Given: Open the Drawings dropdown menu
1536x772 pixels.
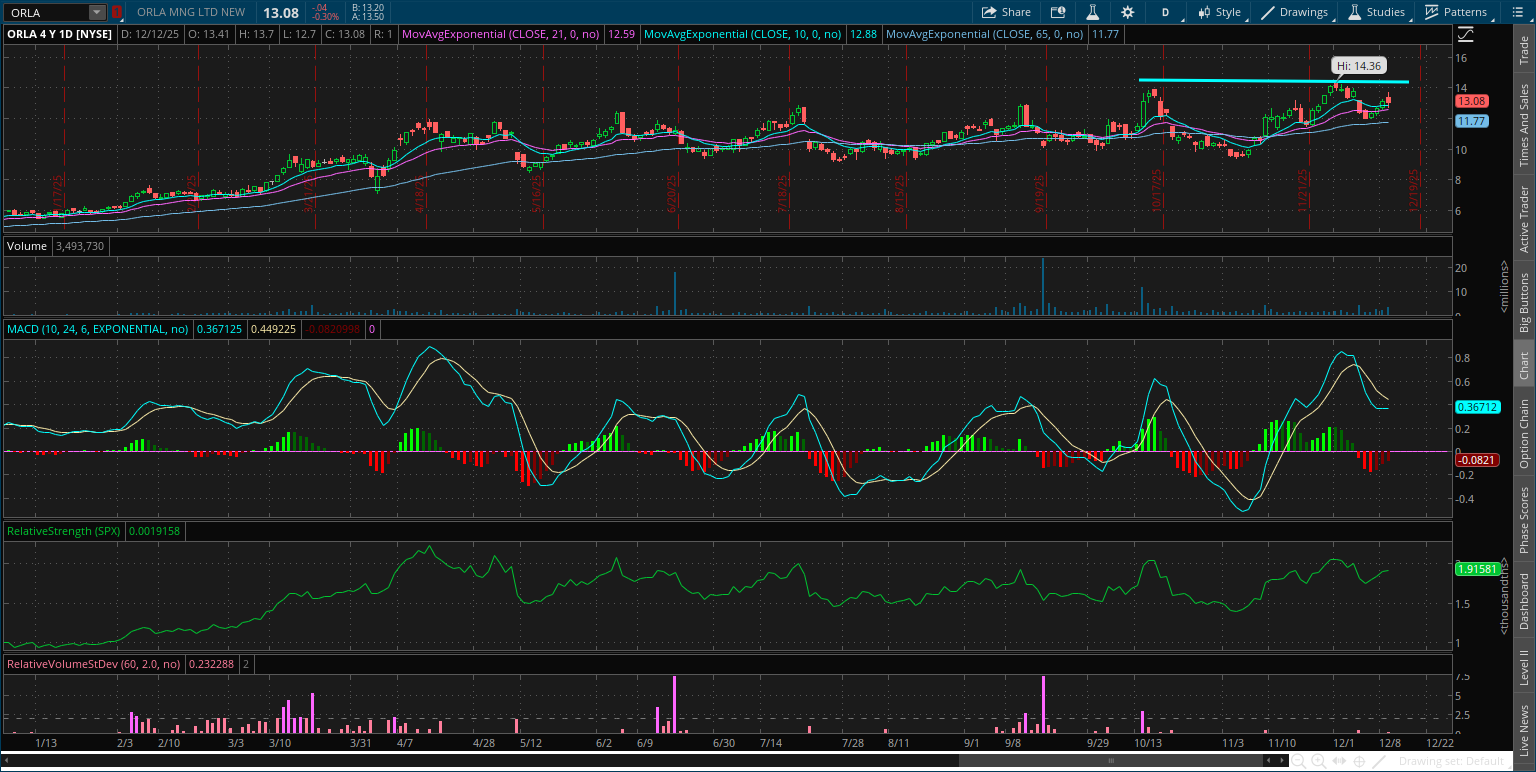Looking at the screenshot, I should pyautogui.click(x=1297, y=12).
